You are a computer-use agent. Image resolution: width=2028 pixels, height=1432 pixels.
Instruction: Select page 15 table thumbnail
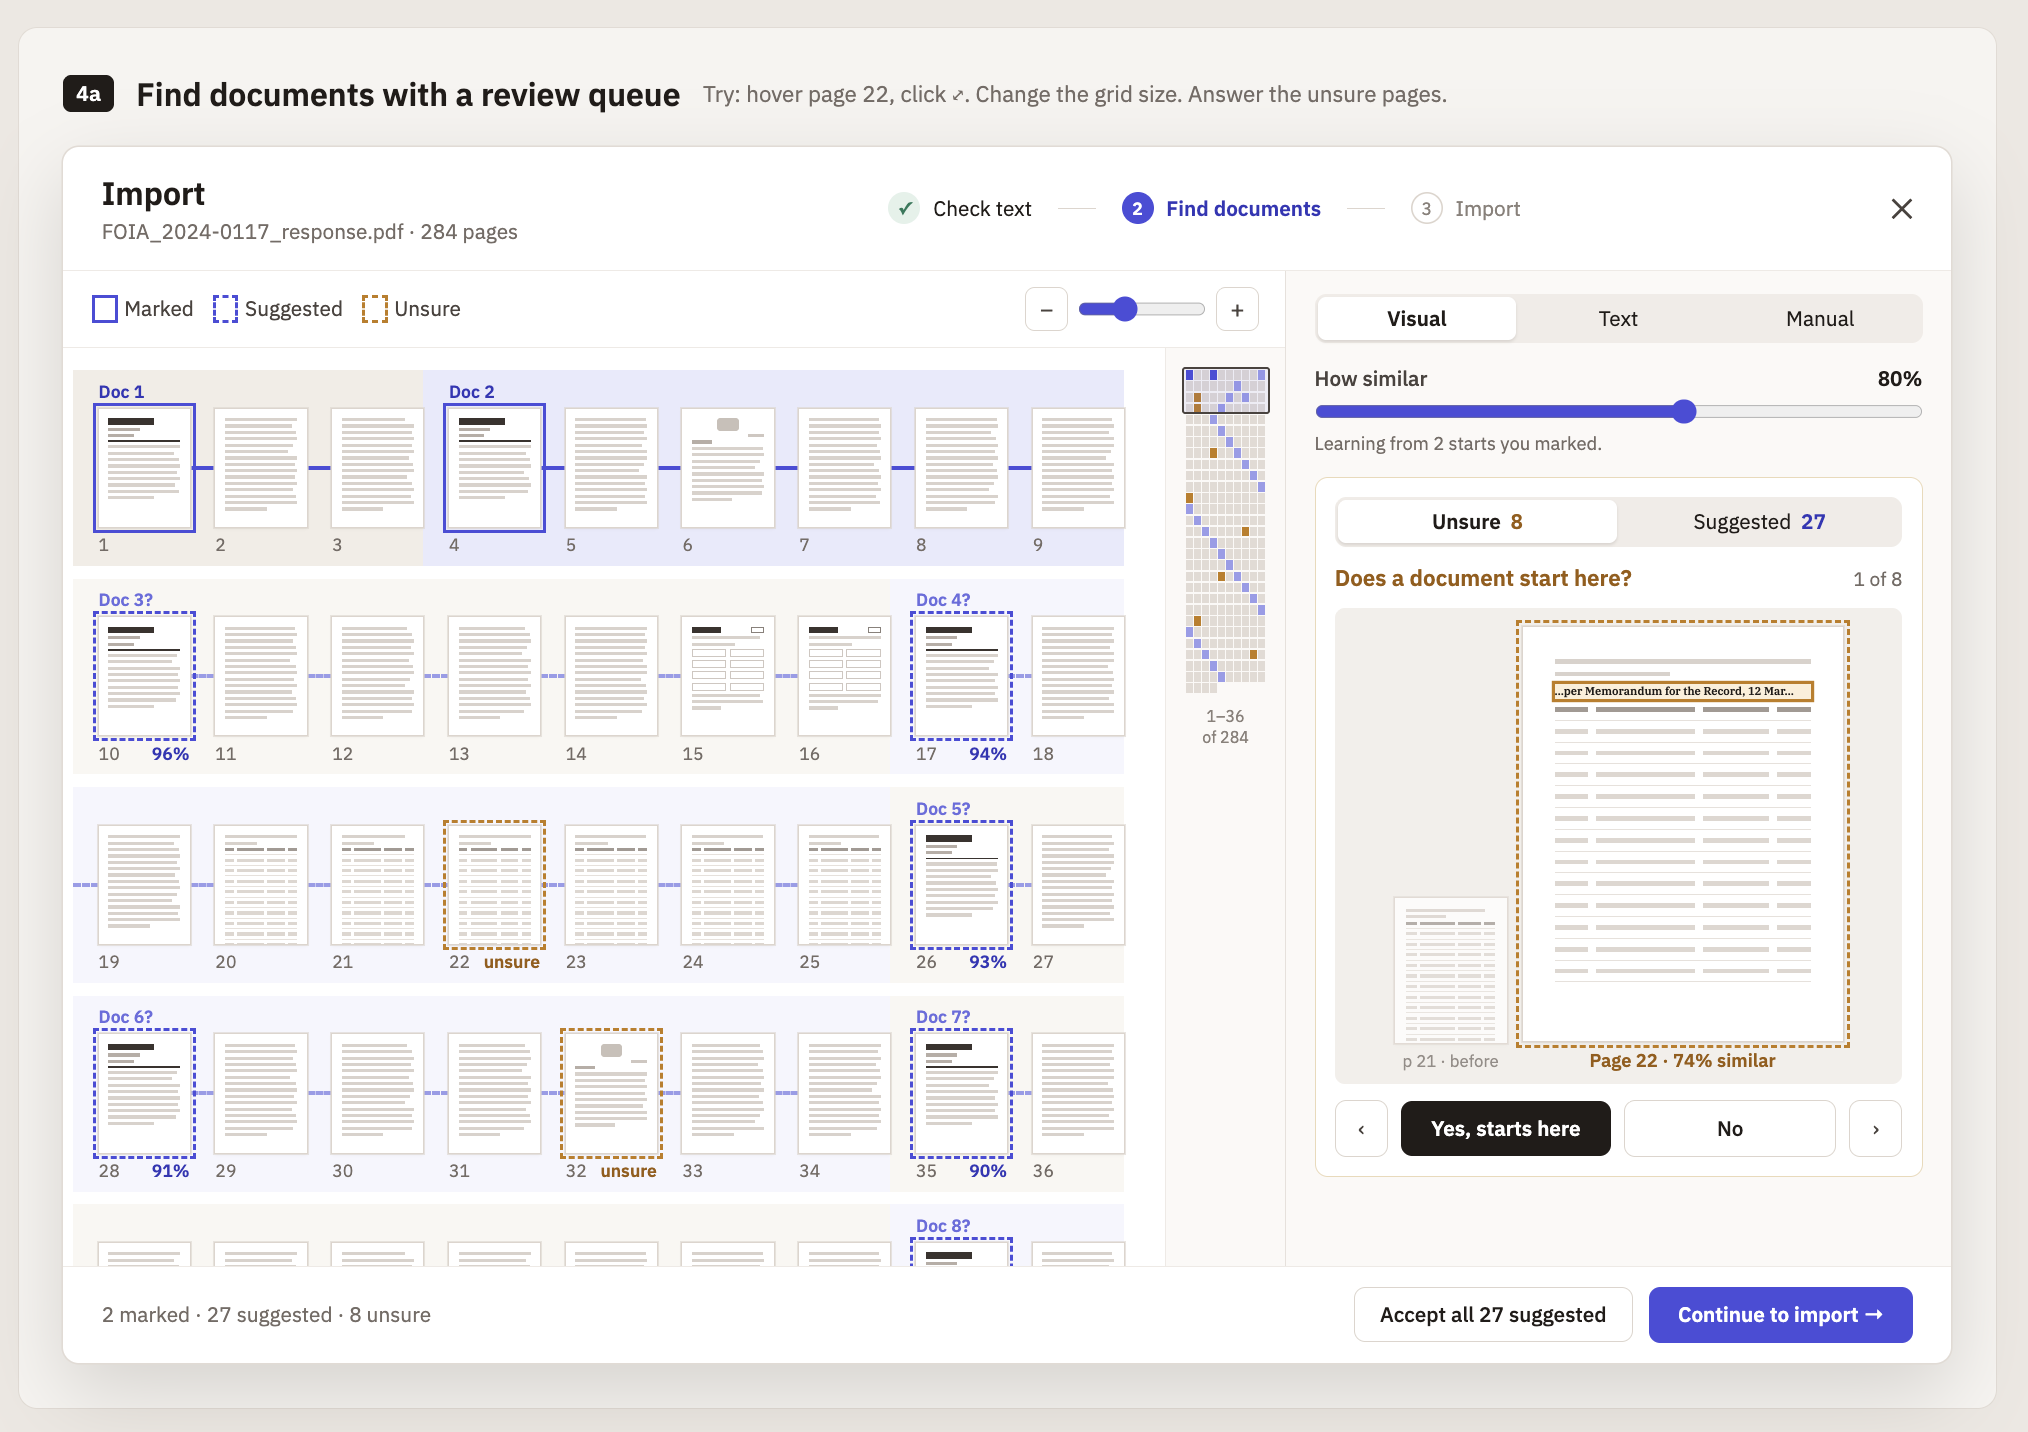tap(728, 676)
